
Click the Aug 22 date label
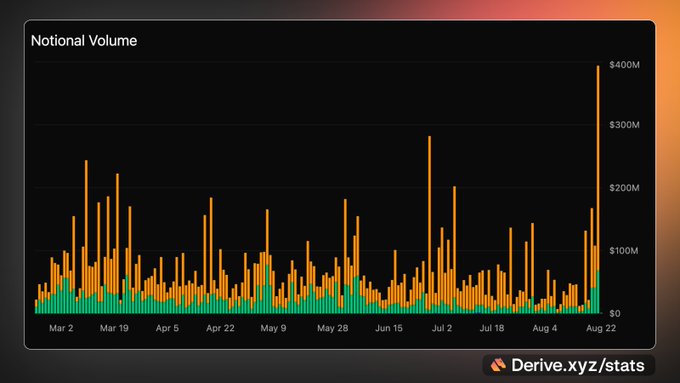pos(601,328)
